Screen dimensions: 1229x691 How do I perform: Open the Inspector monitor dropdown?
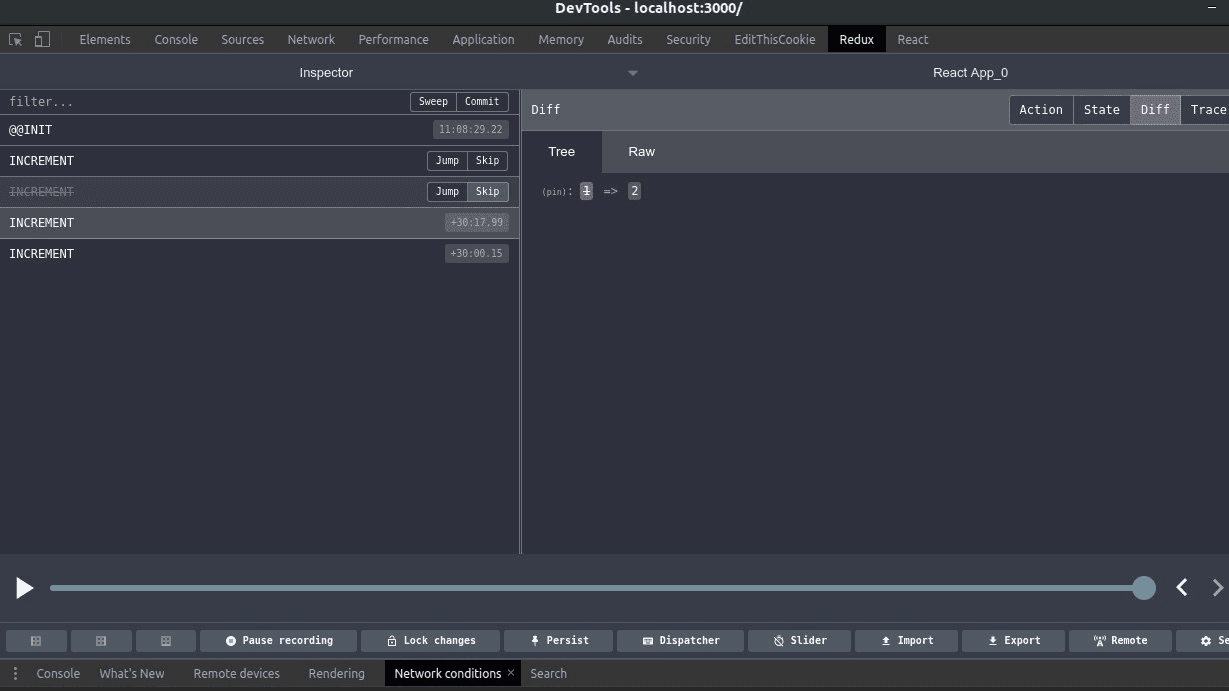coord(632,72)
